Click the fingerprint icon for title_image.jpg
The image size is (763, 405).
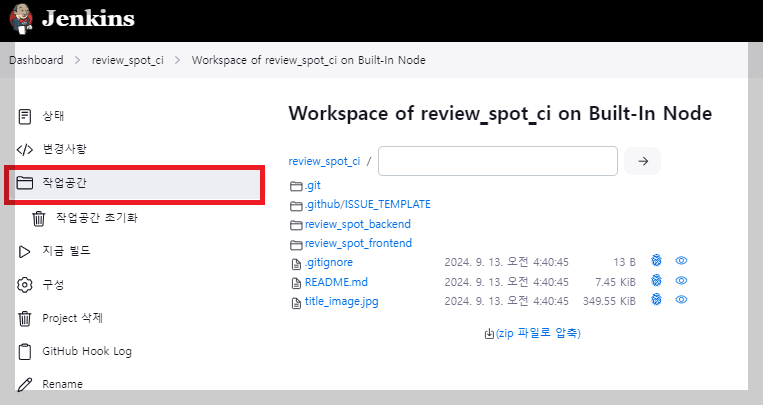pos(656,299)
